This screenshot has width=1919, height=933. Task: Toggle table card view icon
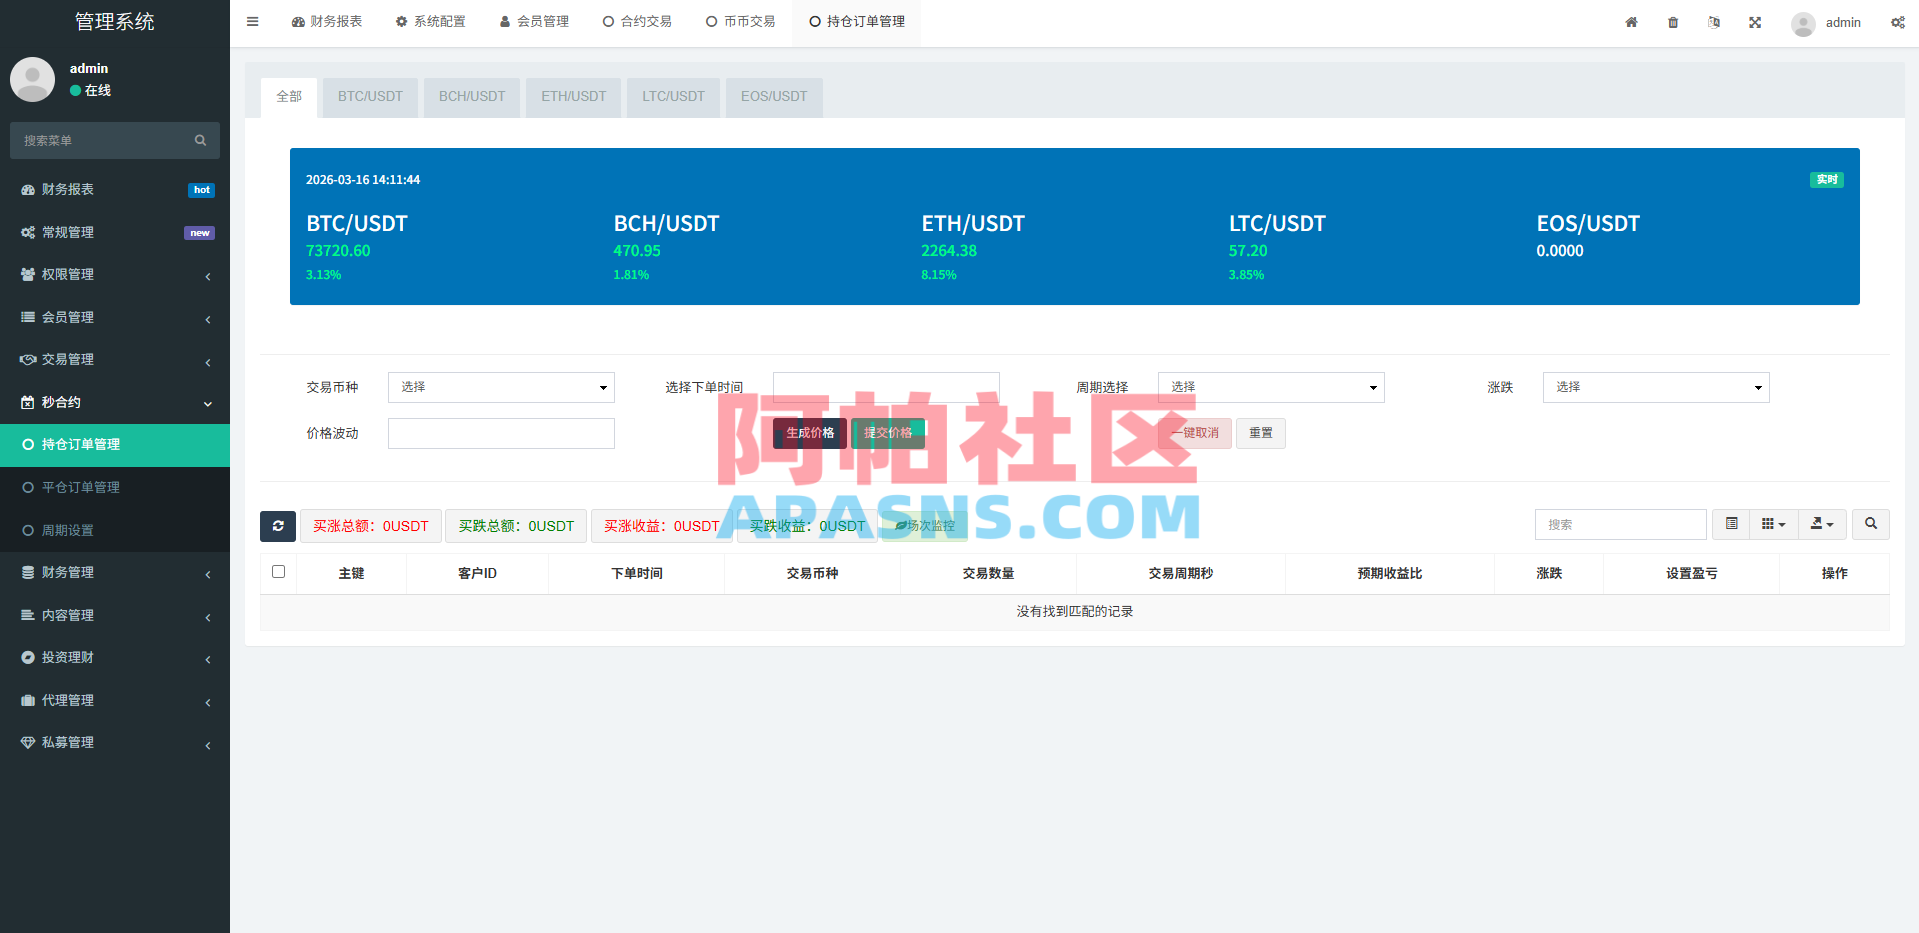point(1731,524)
